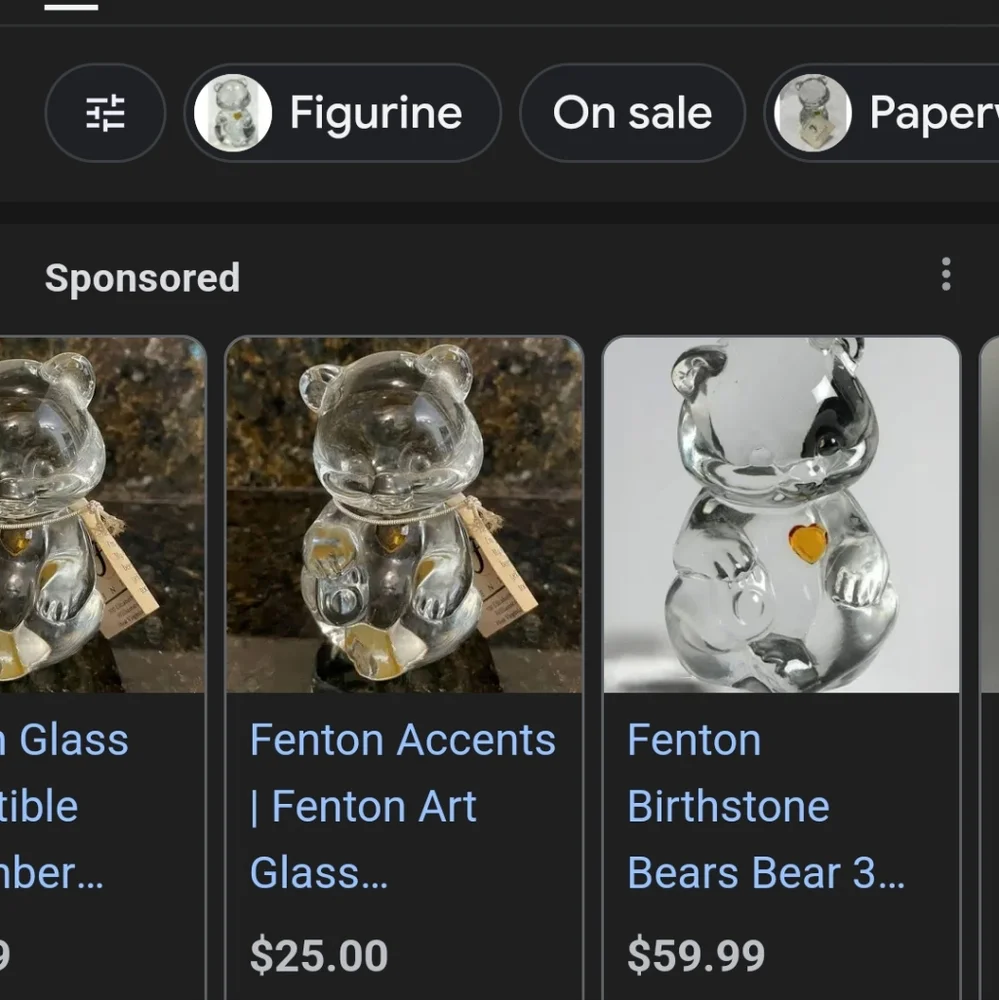Toggle the Figurine filter chip
This screenshot has height=1000, width=999.
(x=341, y=112)
